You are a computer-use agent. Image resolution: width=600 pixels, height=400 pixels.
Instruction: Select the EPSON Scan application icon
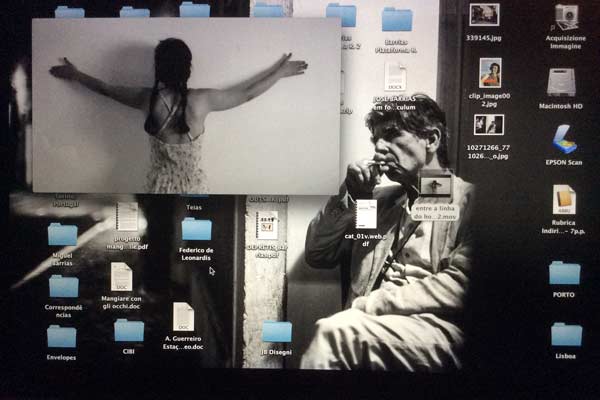(x=564, y=139)
